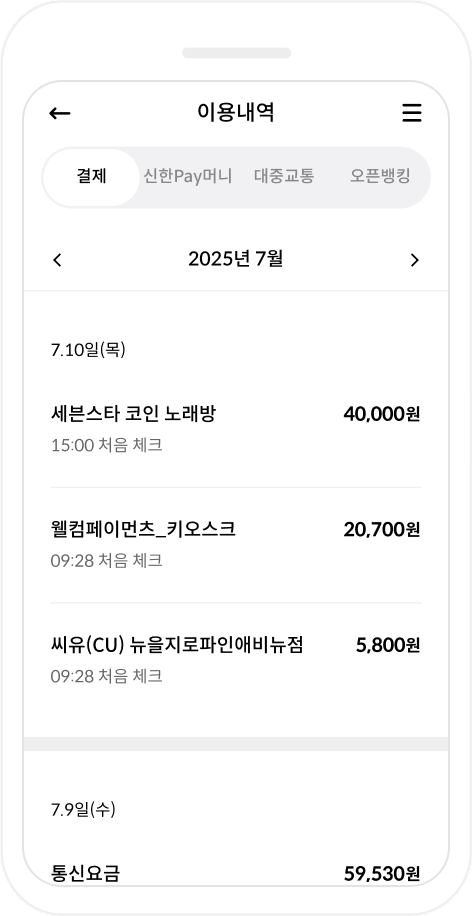
Task: Tap the 7.10일(목) date header
Action: click(88, 350)
